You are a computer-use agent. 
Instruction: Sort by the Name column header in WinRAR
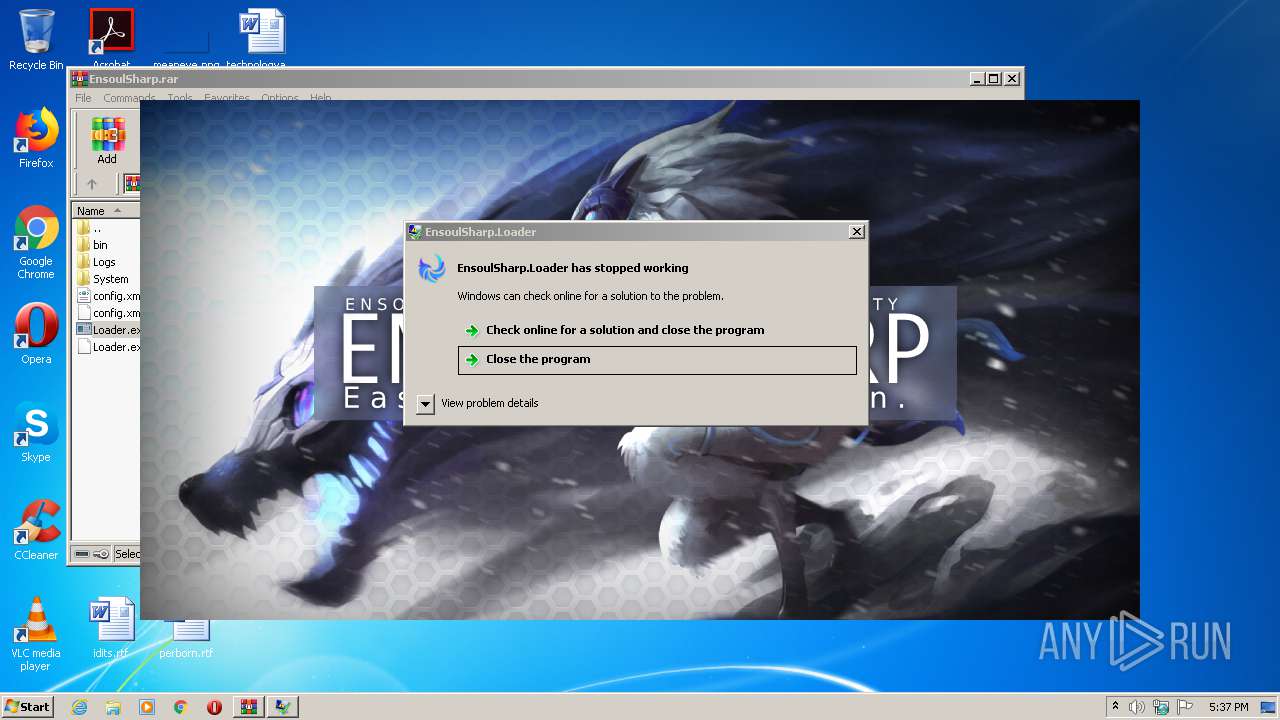(105, 211)
